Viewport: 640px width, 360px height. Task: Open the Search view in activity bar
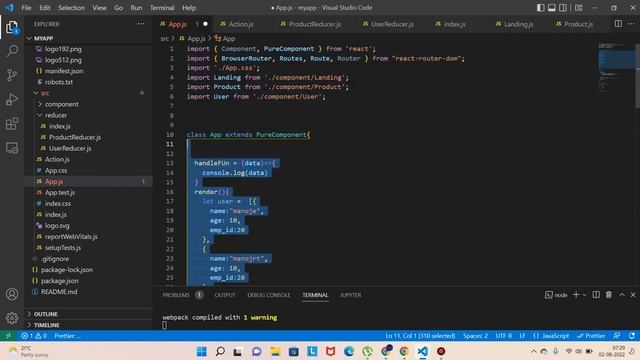point(12,51)
